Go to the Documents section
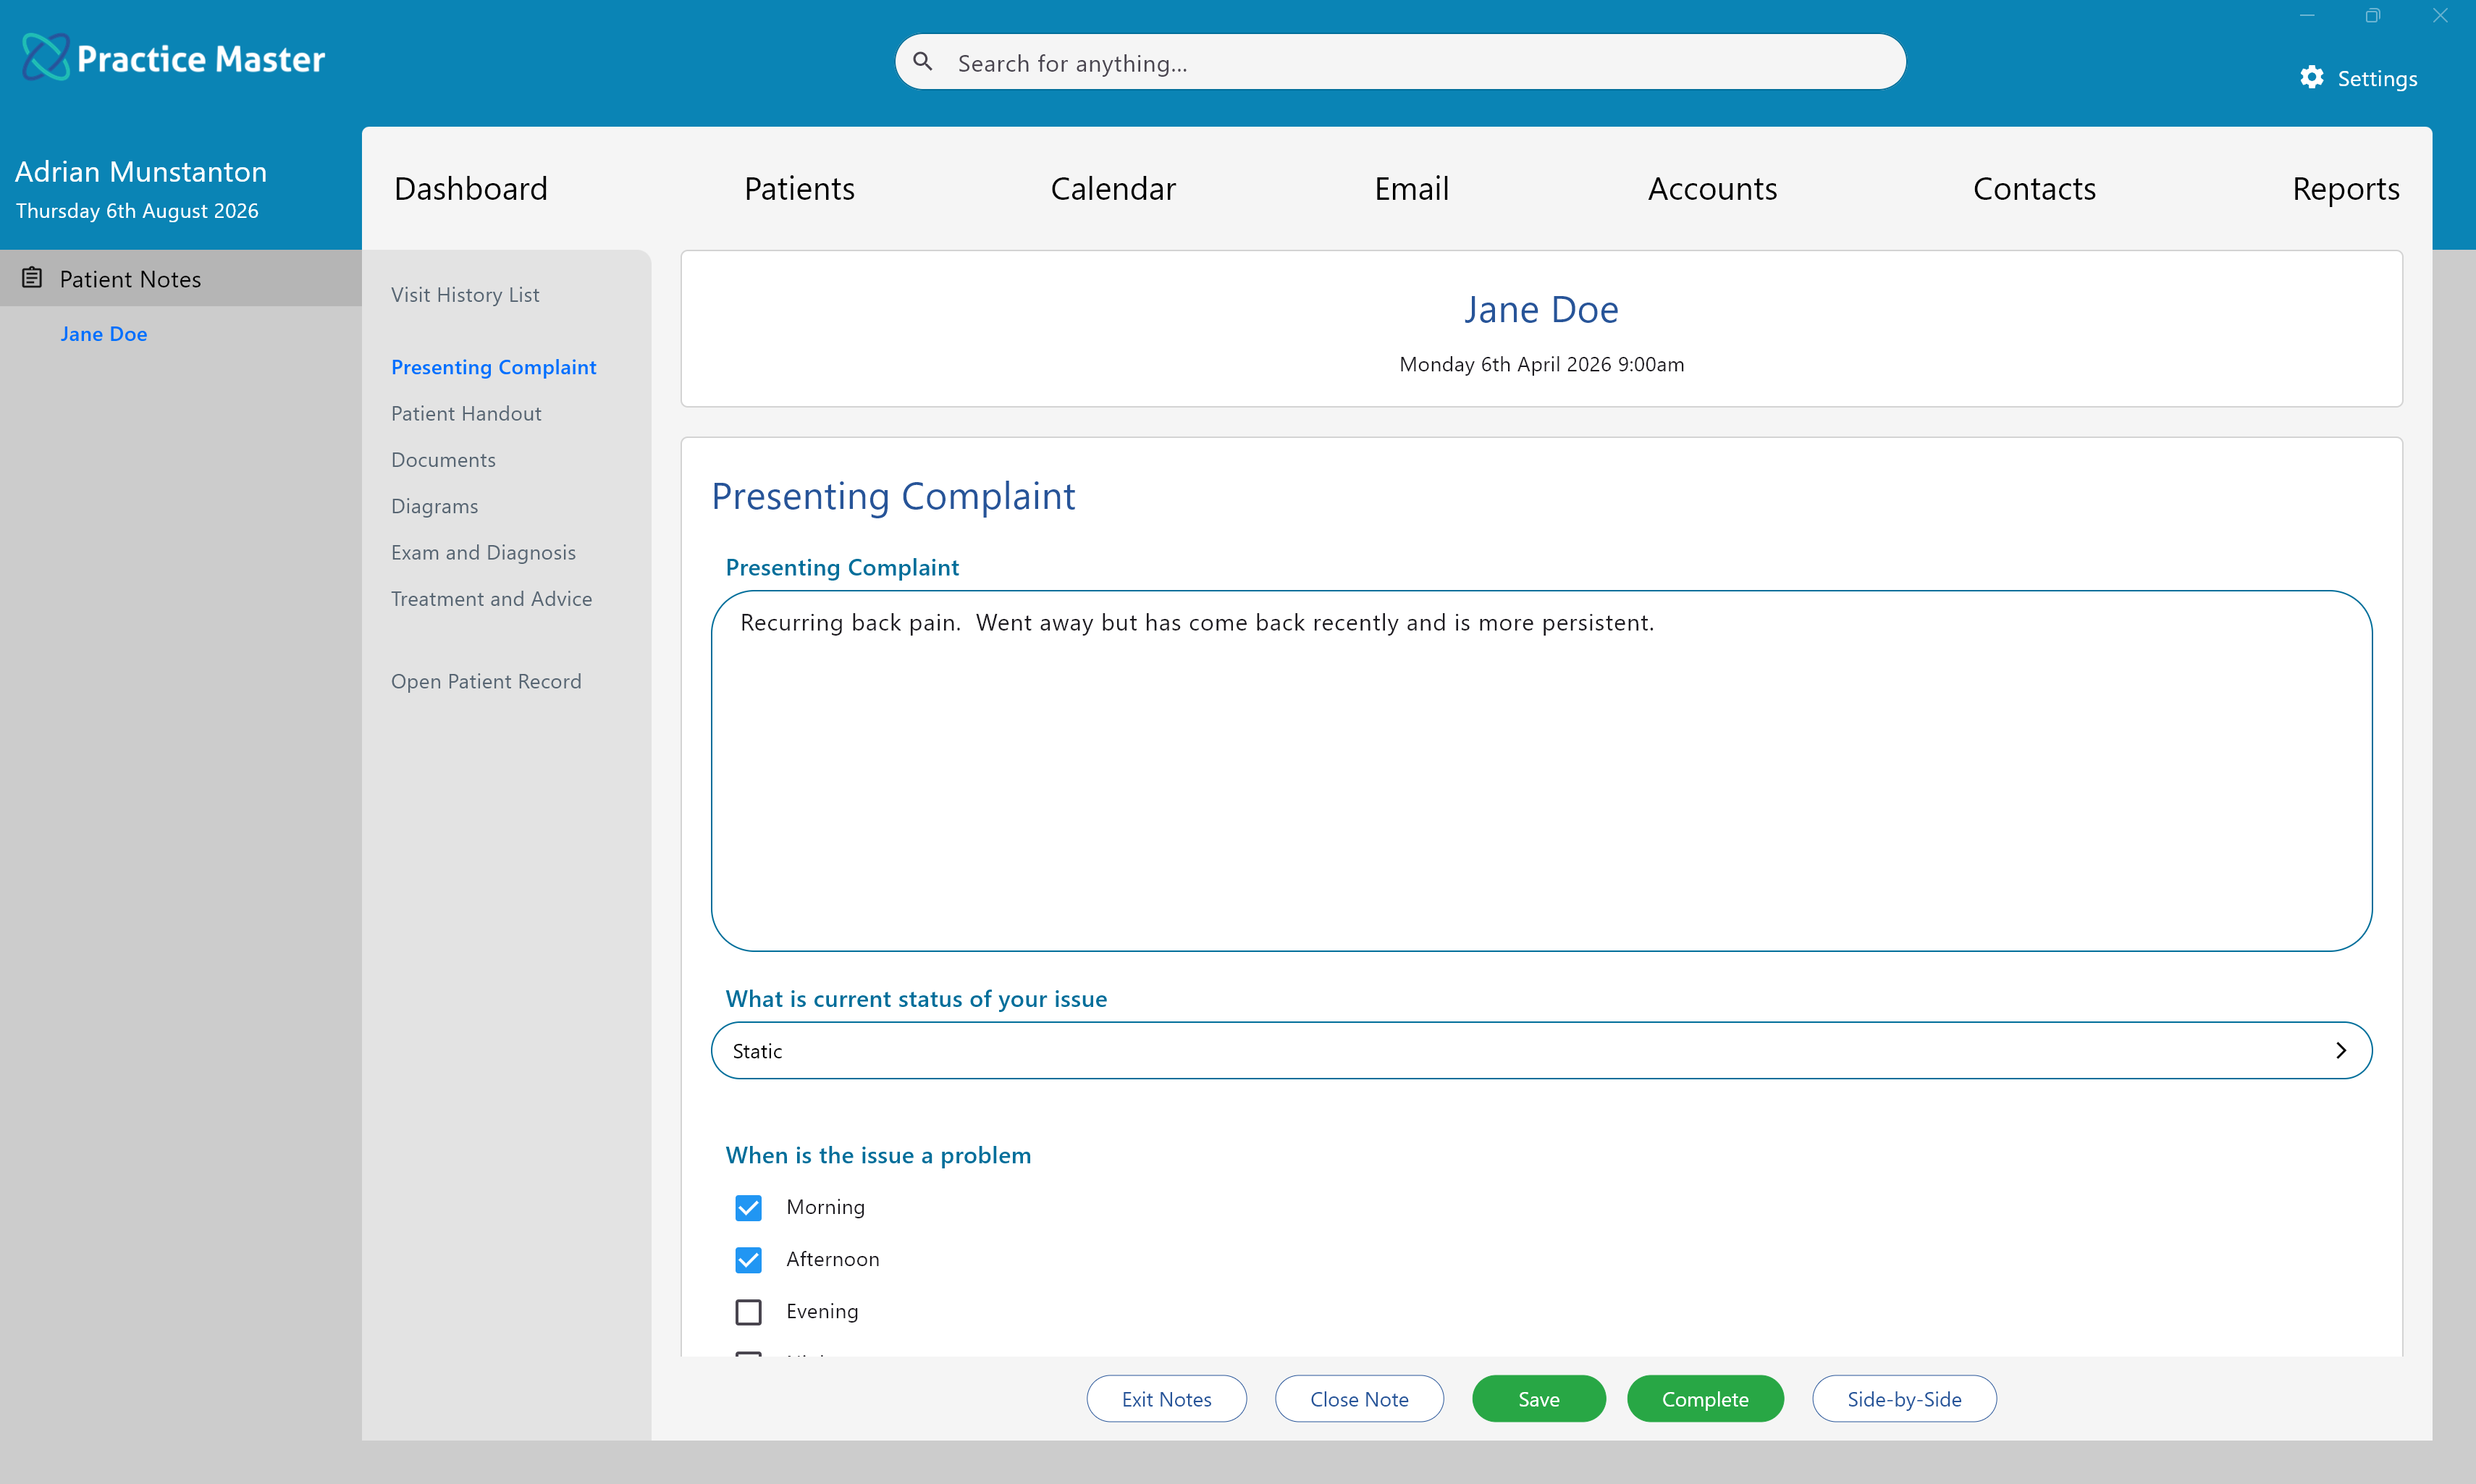 (443, 459)
